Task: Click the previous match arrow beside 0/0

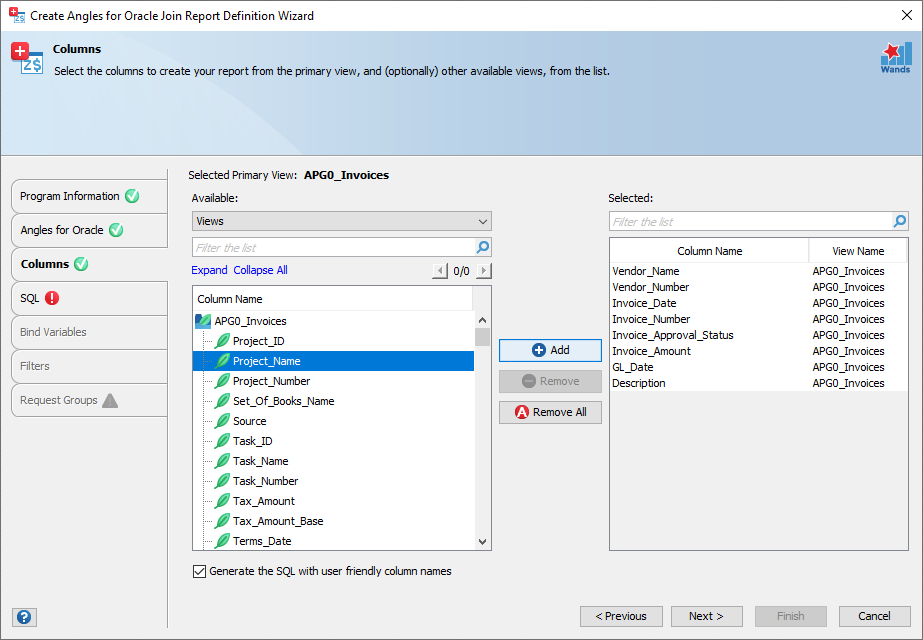Action: [440, 271]
